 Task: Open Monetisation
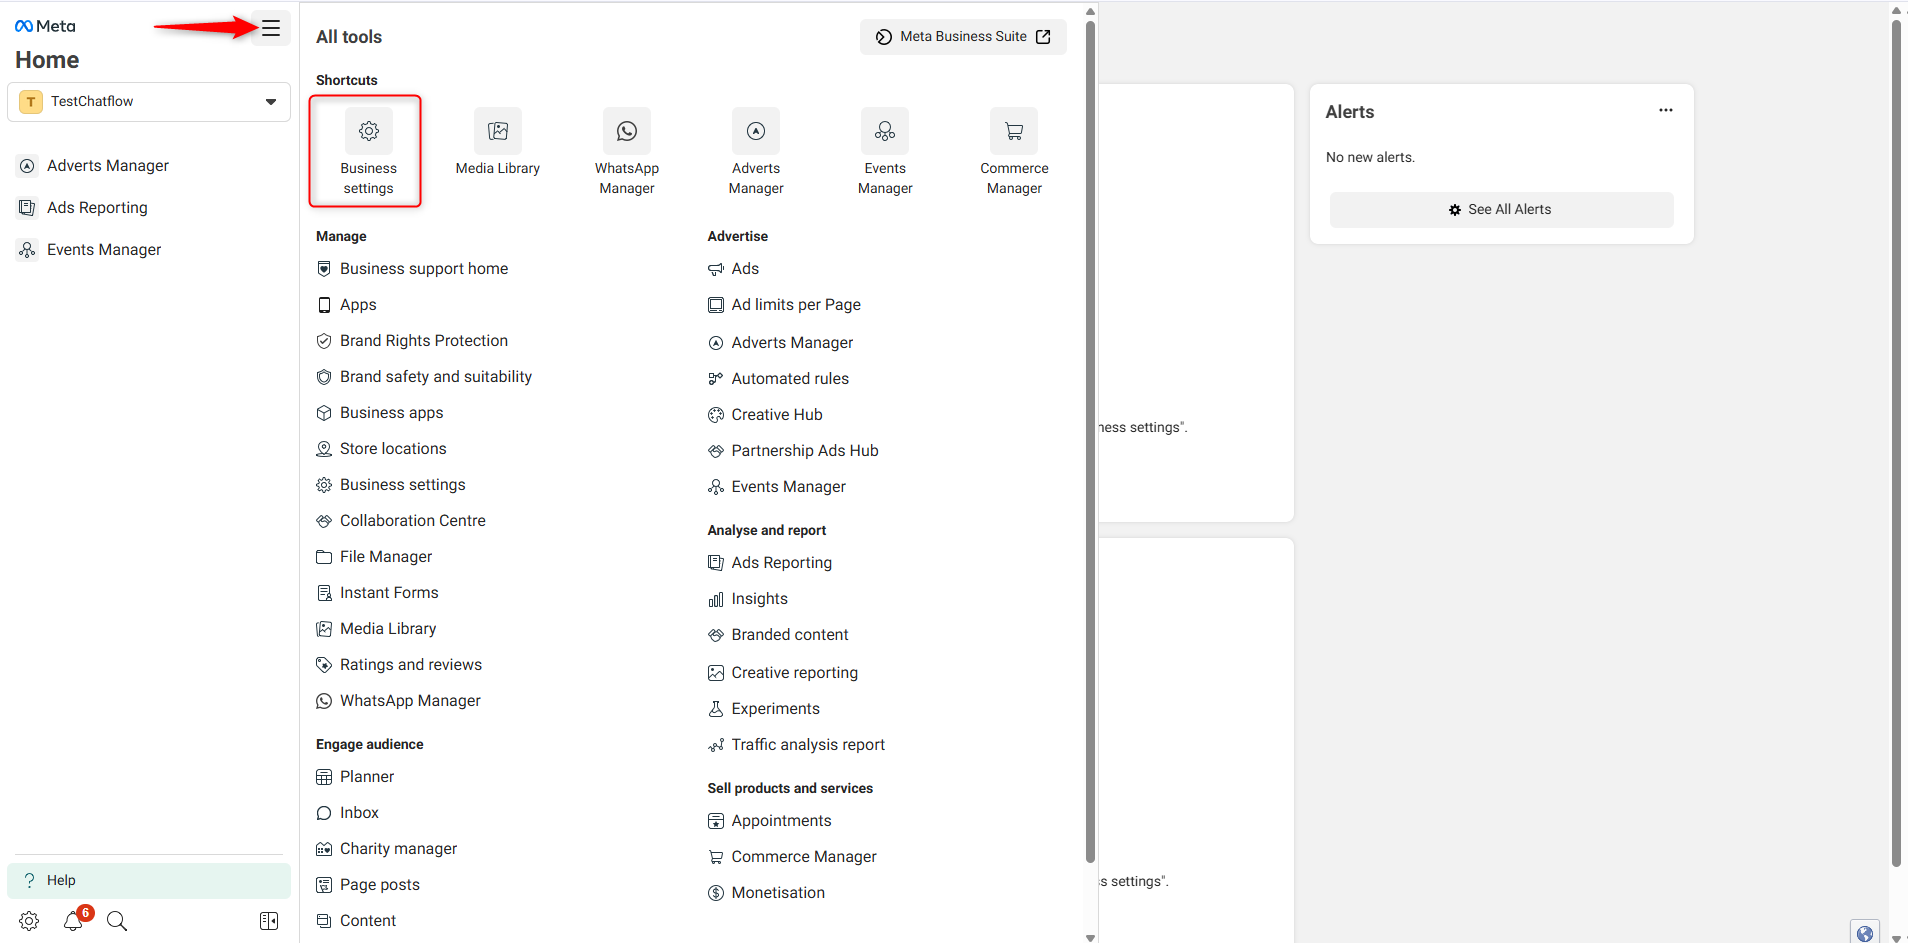[766, 893]
